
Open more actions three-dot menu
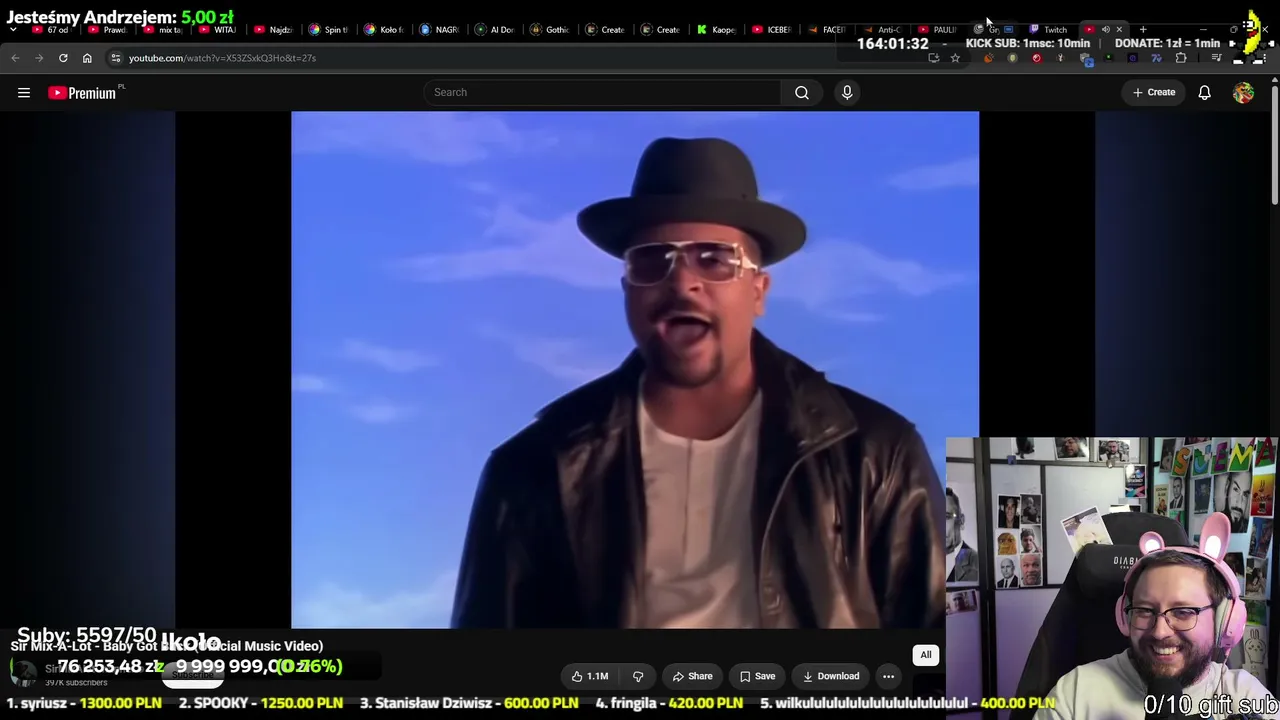[888, 676]
